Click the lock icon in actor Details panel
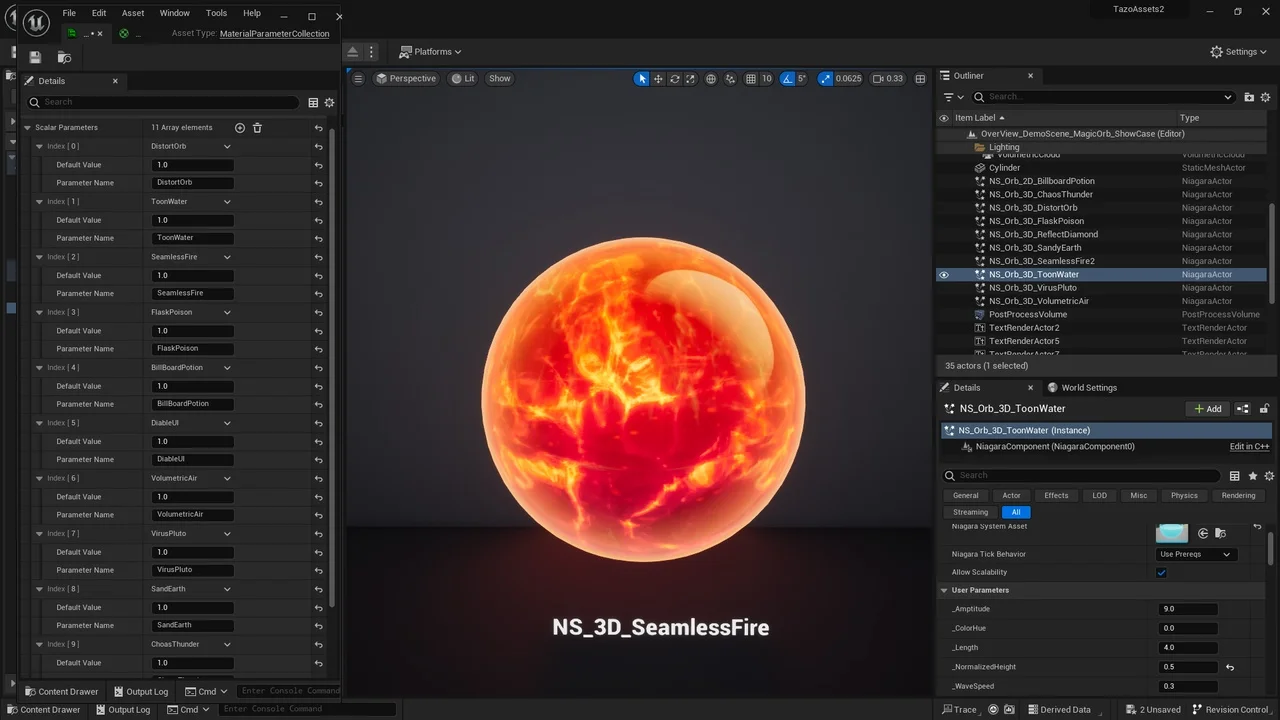 [1264, 409]
